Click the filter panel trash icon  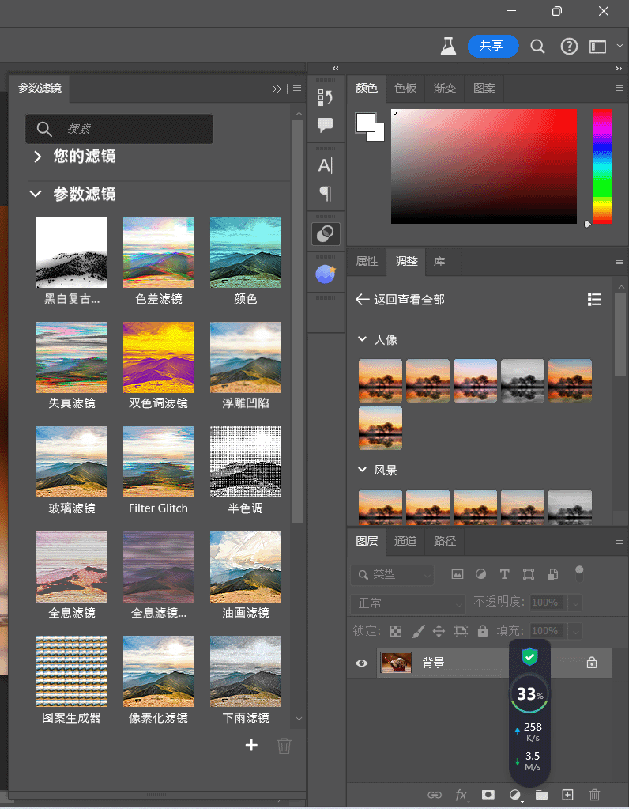(x=284, y=746)
